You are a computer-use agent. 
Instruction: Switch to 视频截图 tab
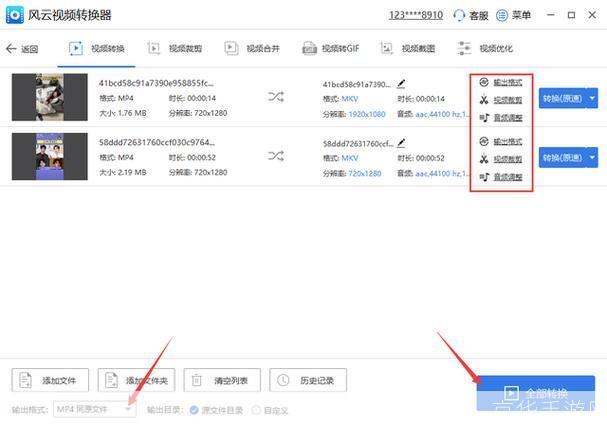click(408, 49)
